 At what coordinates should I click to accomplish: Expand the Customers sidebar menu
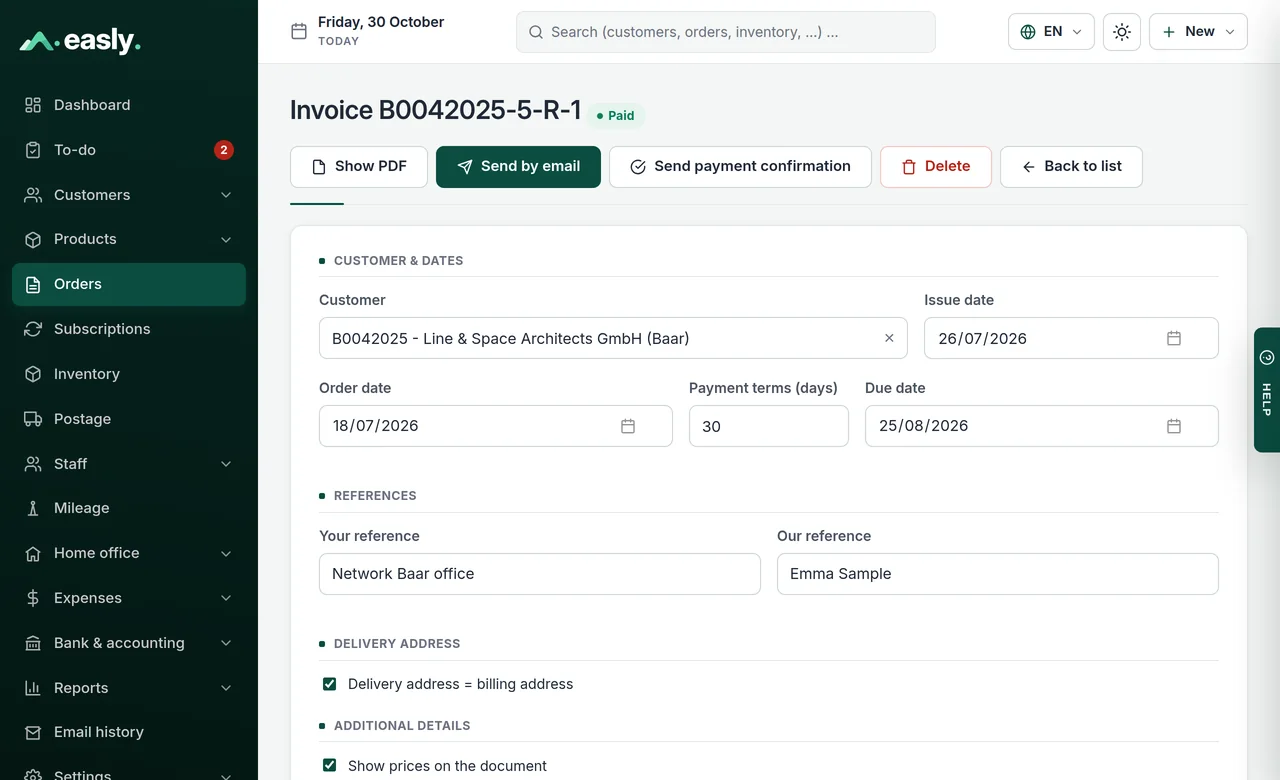click(129, 195)
